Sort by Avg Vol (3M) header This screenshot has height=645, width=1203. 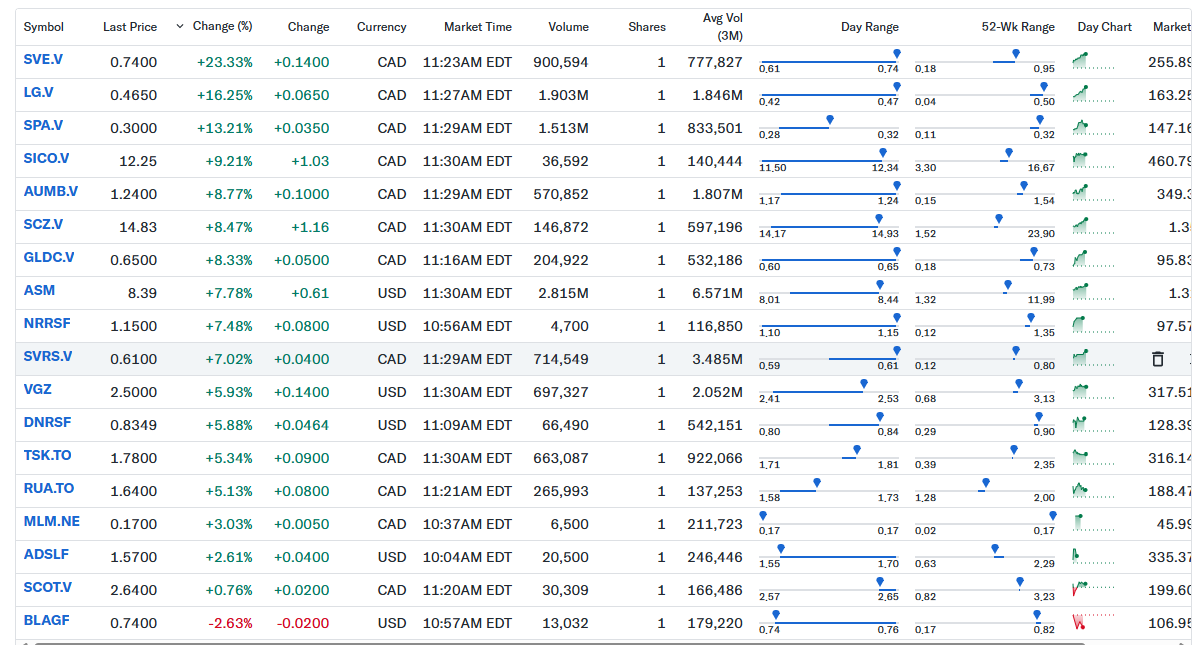coord(722,27)
